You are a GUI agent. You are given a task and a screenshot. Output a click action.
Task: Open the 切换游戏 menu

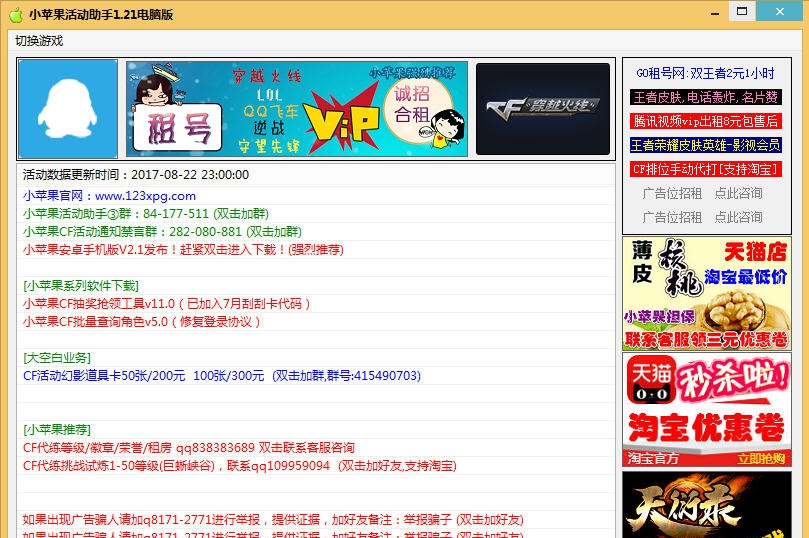[39, 41]
